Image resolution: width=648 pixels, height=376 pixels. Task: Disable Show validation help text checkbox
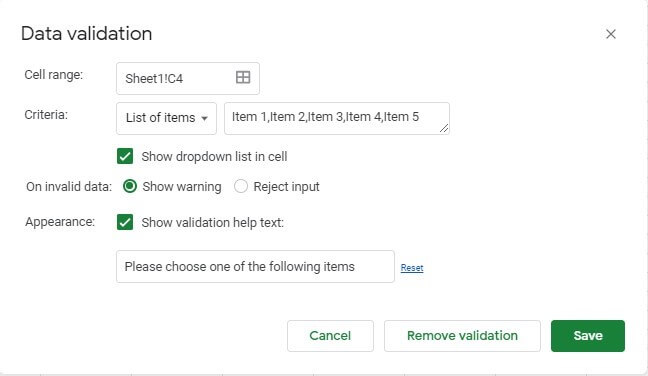click(x=125, y=222)
